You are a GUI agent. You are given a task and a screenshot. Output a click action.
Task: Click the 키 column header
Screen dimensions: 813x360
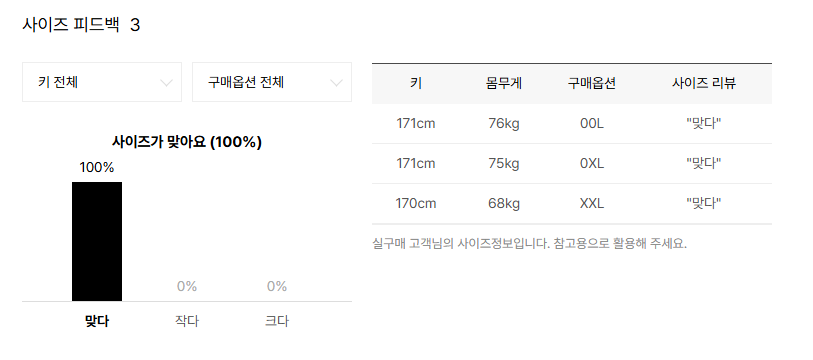[416, 83]
